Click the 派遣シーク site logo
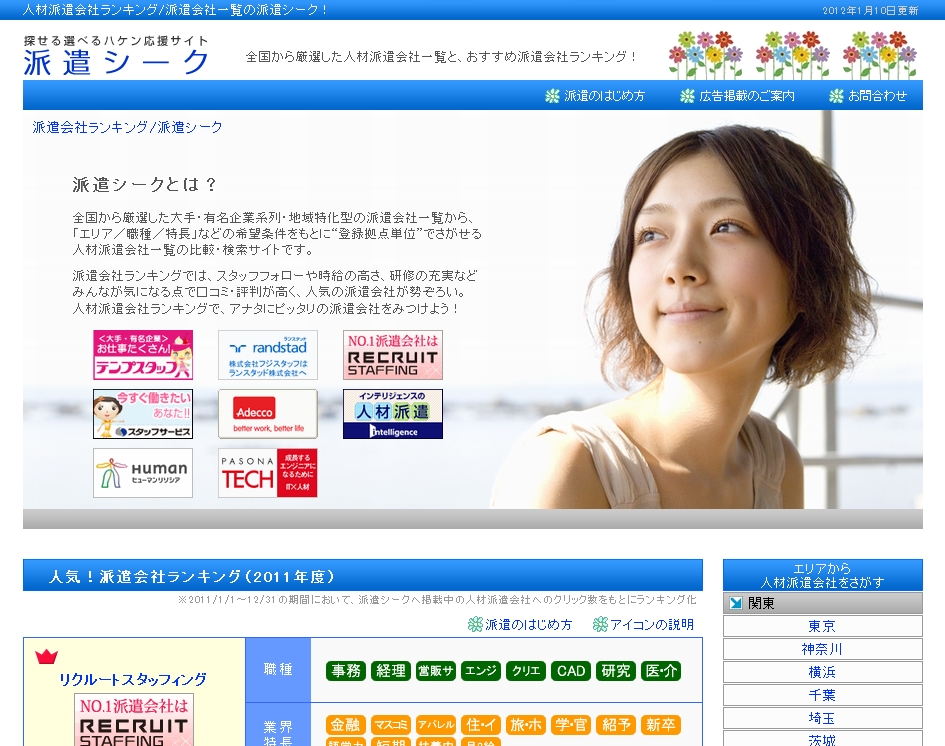The image size is (945, 746). click(x=116, y=56)
